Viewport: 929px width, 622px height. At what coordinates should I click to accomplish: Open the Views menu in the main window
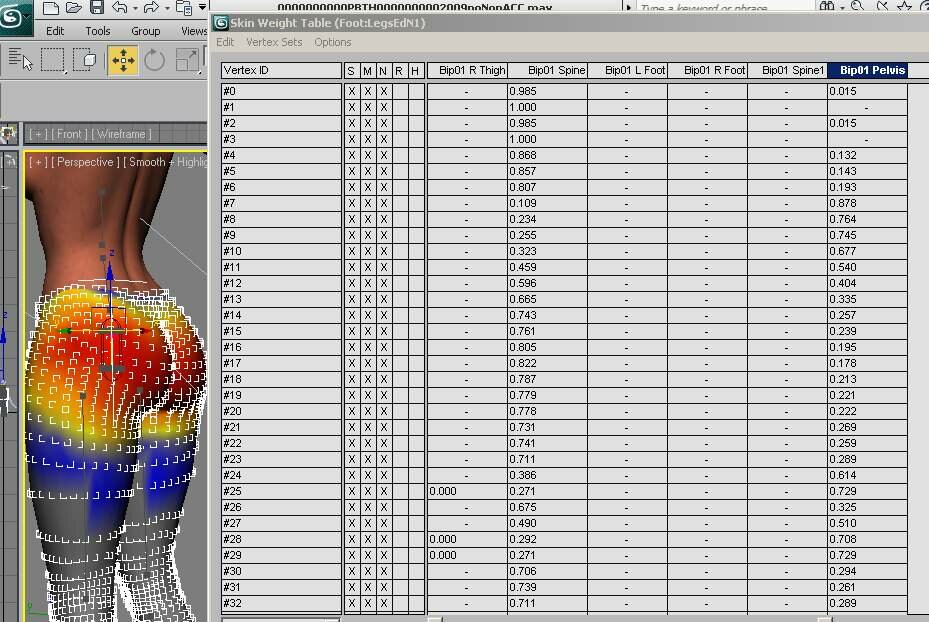point(194,31)
